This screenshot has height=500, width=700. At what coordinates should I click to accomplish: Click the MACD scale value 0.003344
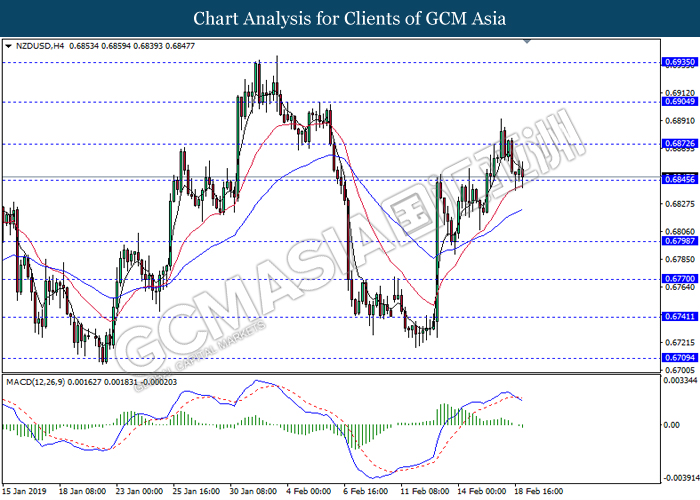pos(680,380)
